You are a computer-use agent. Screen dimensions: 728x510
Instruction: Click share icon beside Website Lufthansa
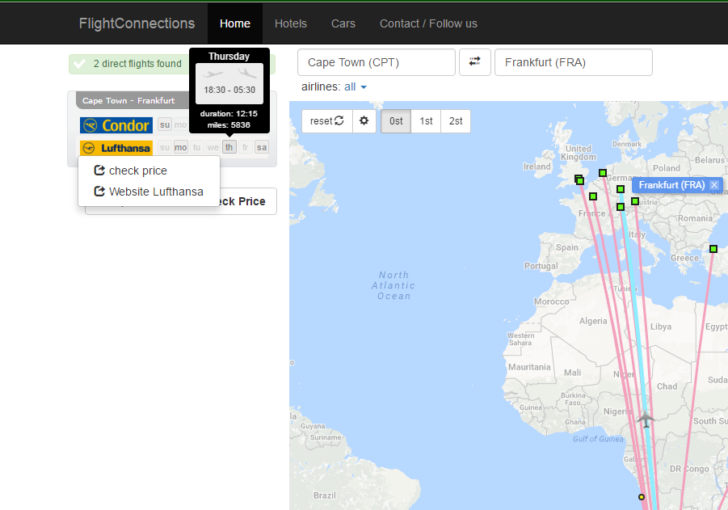coord(99,191)
